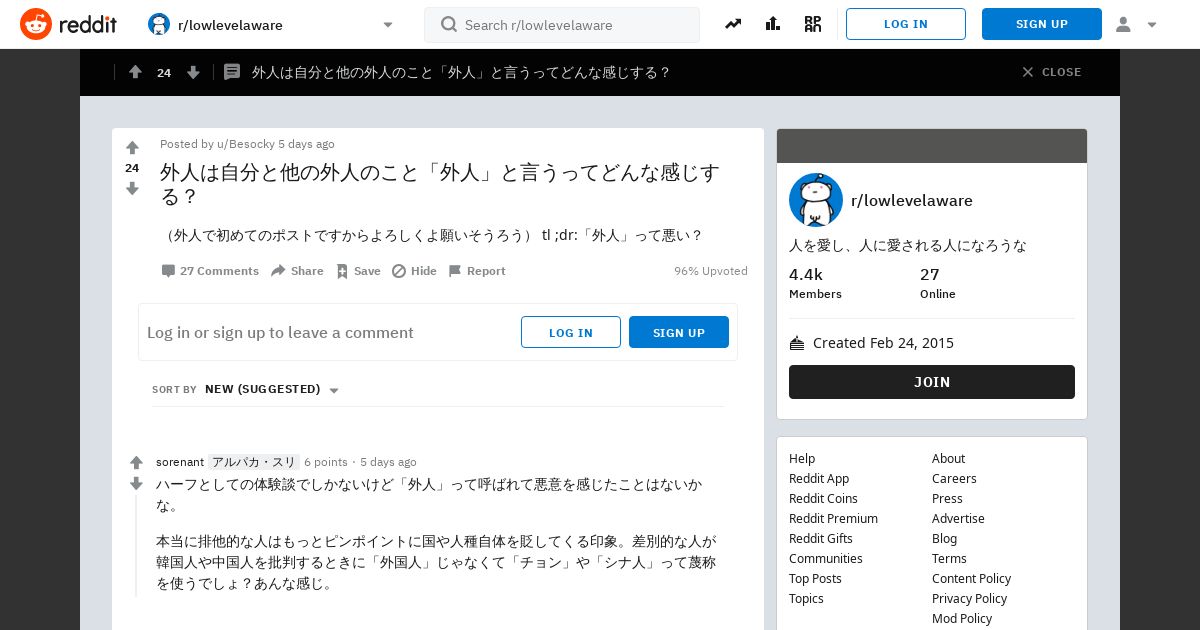
Task: Click the top SIGN UP button
Action: (1042, 24)
